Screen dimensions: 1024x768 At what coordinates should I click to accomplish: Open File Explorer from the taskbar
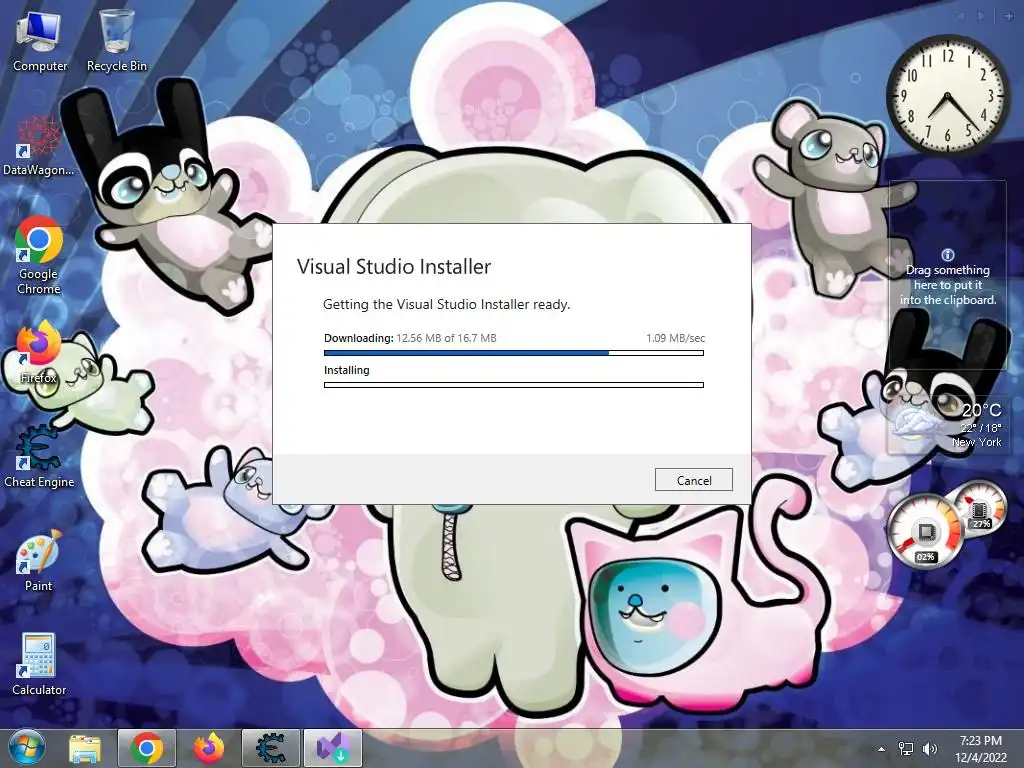point(85,748)
